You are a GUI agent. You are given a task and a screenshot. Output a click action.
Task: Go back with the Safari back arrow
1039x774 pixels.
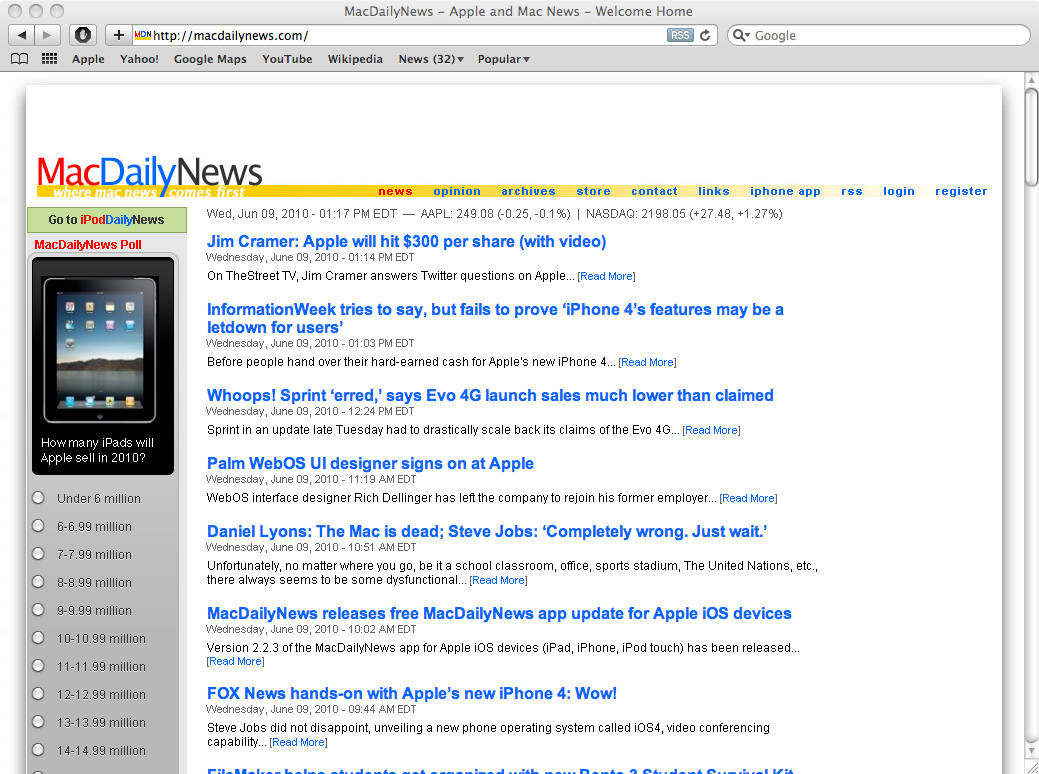pos(22,35)
